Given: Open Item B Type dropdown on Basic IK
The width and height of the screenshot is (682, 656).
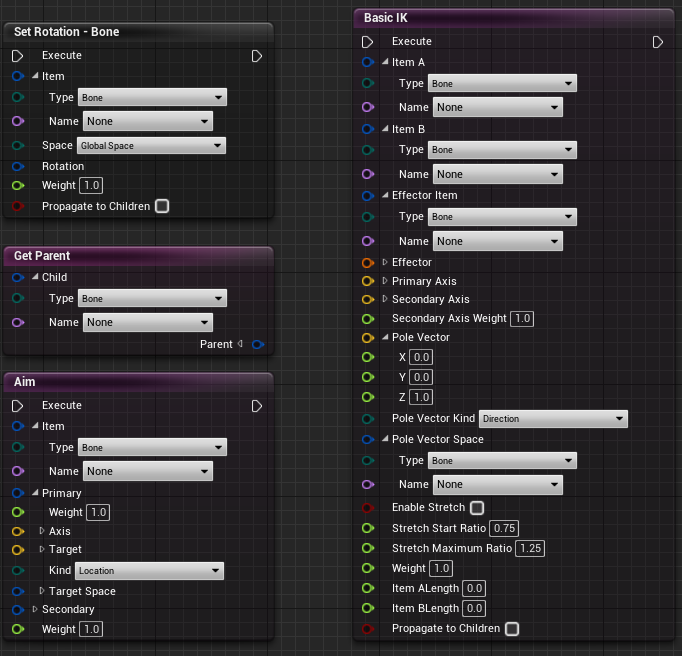Looking at the screenshot, I should pyautogui.click(x=502, y=150).
